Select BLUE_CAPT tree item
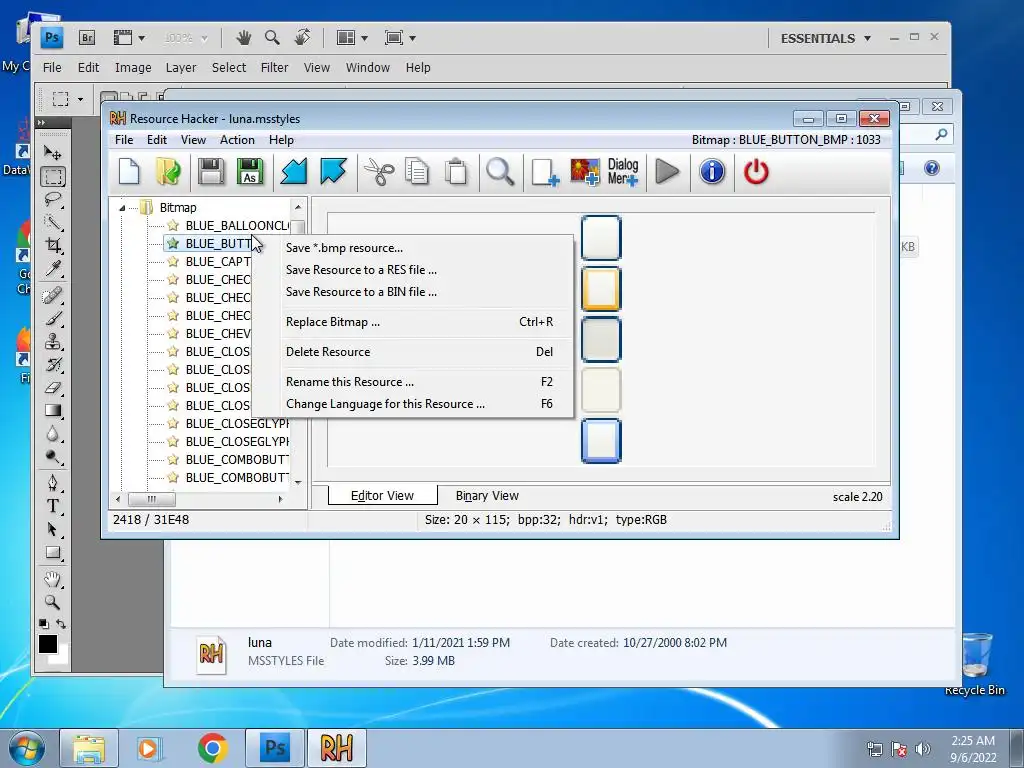Screen dimensions: 1024x768 point(217,261)
